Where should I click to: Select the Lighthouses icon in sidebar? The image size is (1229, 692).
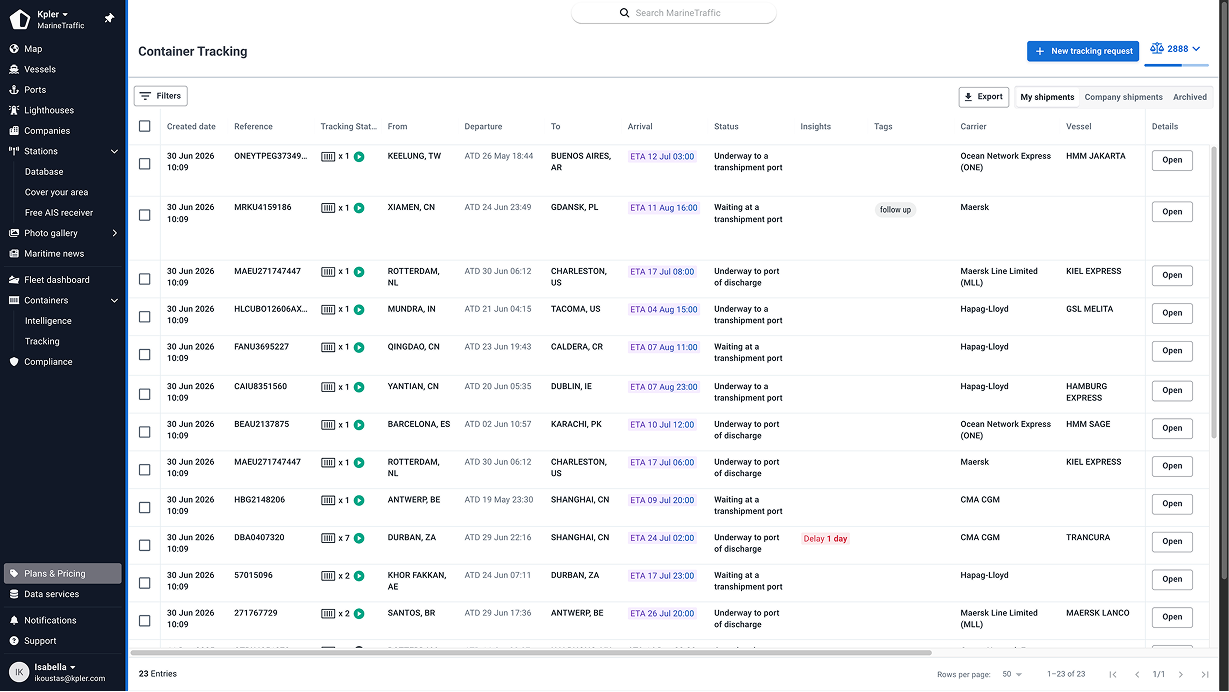[x=14, y=110]
